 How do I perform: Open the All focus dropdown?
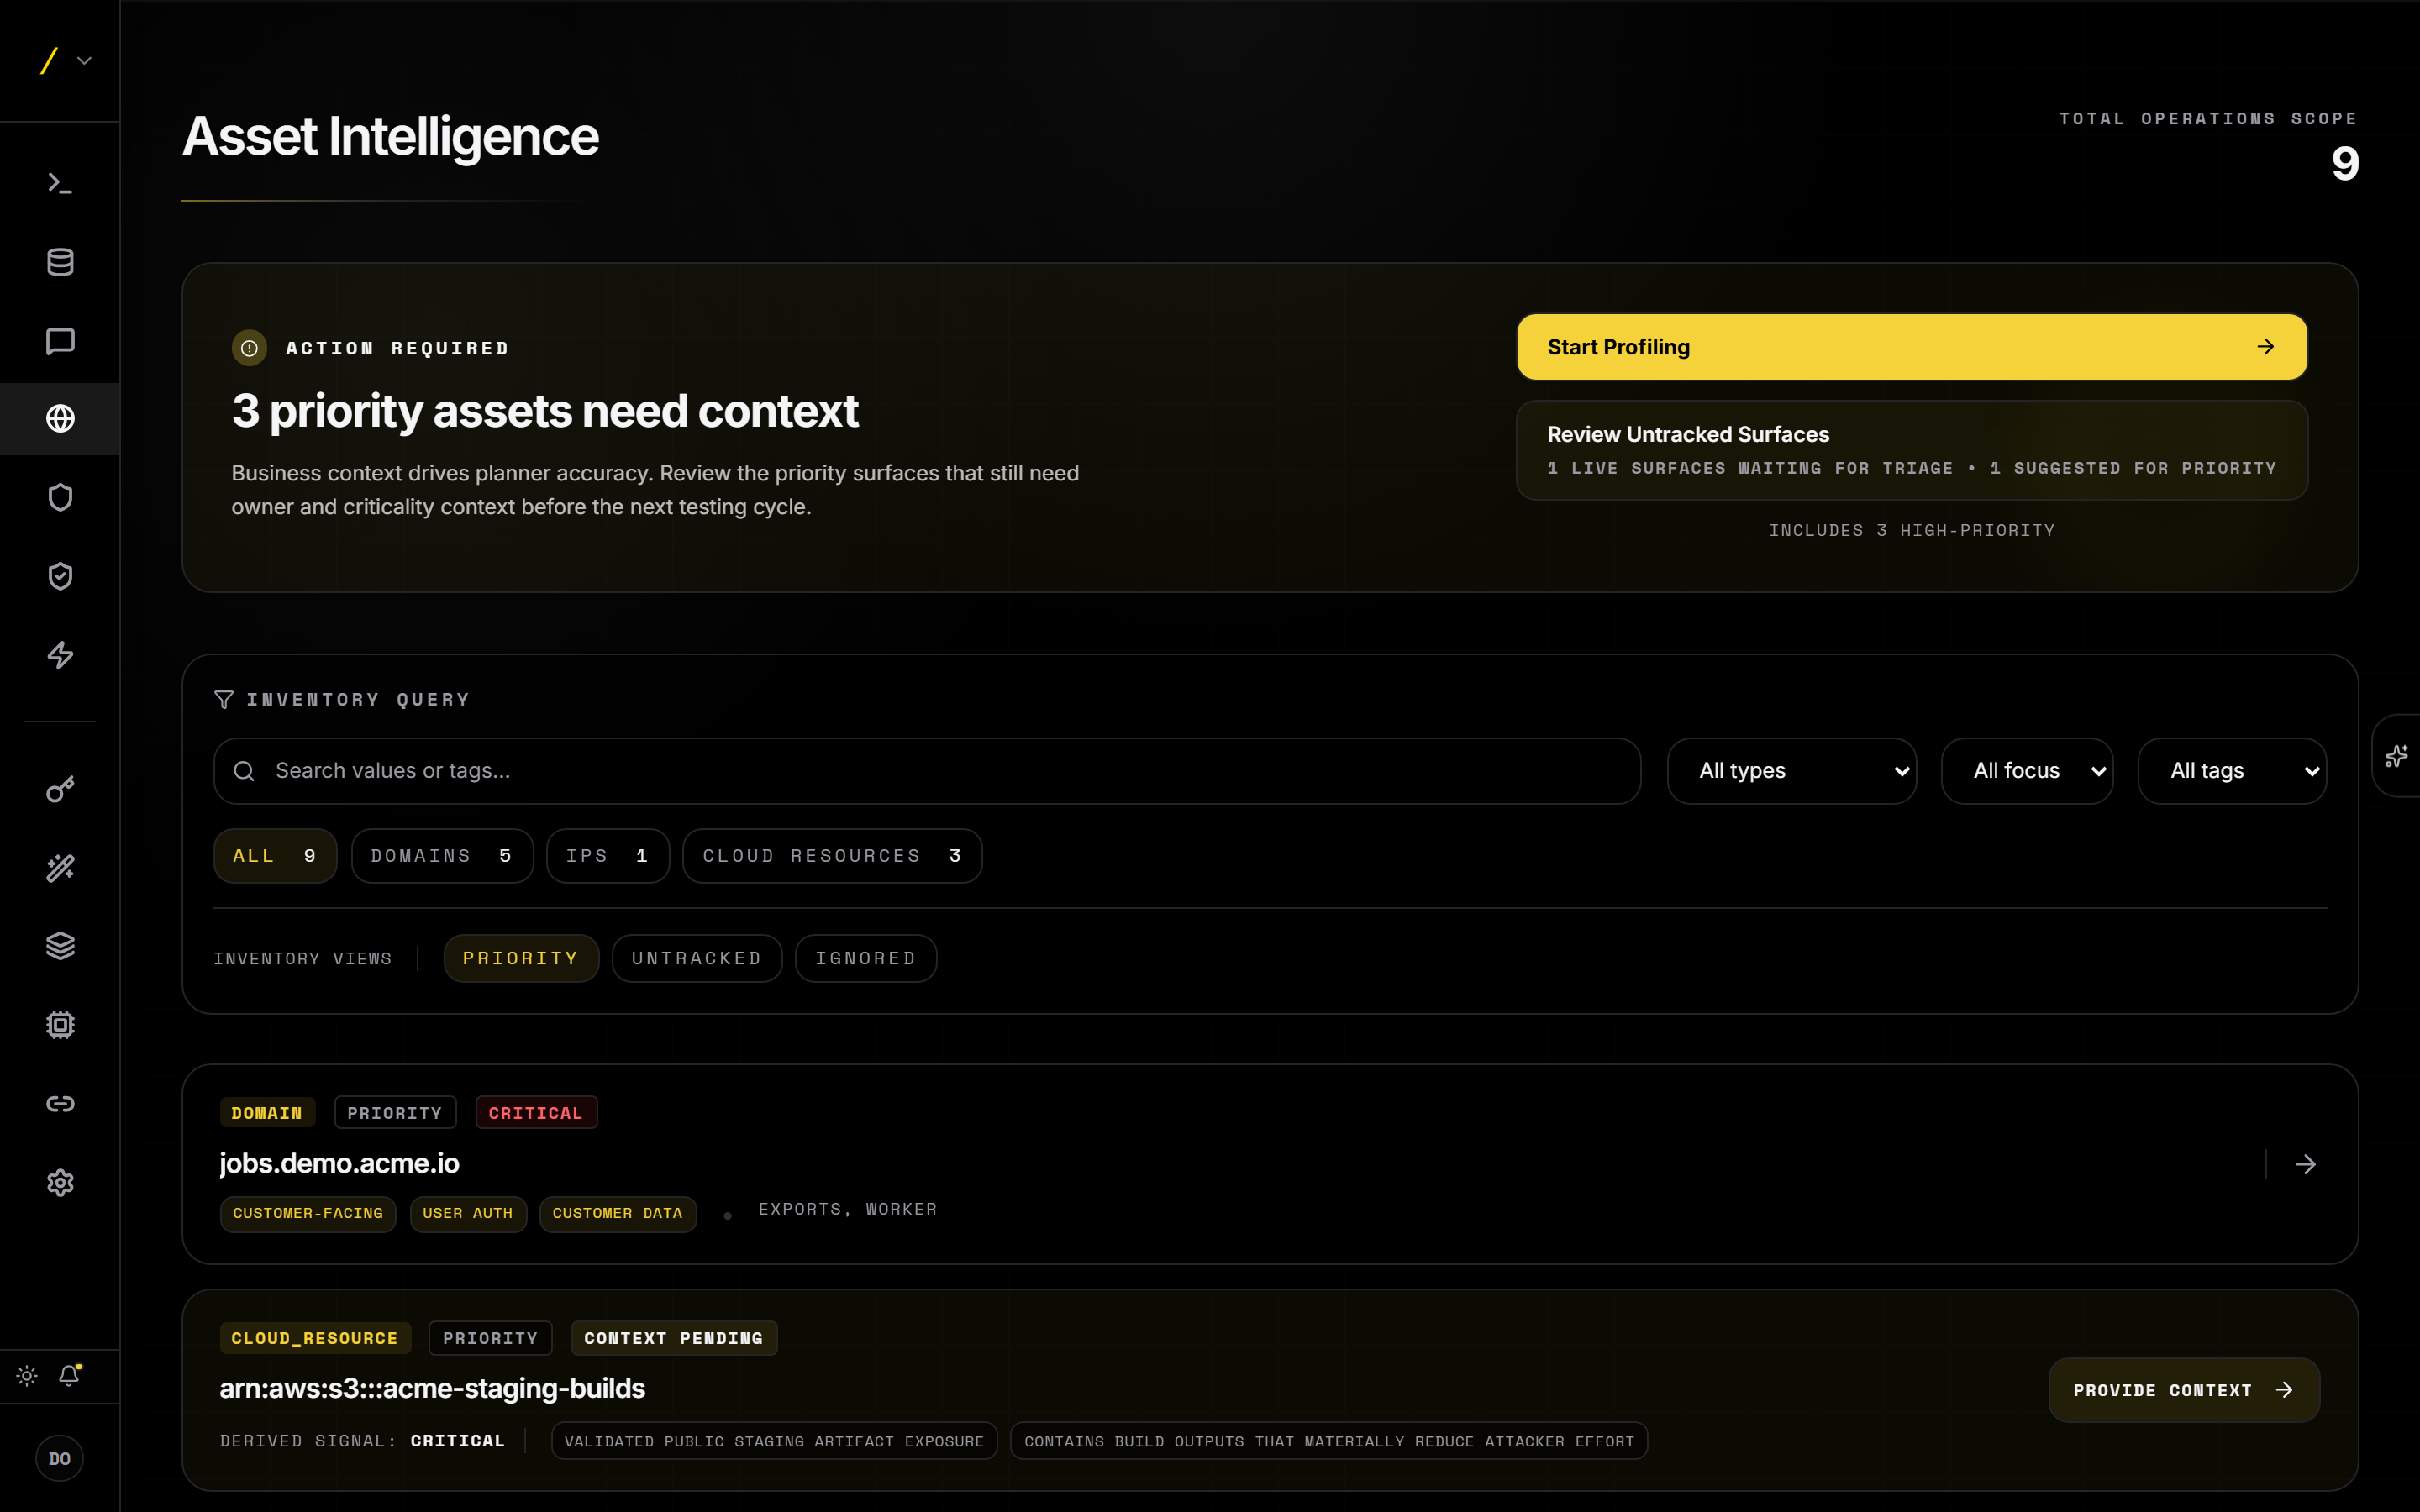(2027, 771)
